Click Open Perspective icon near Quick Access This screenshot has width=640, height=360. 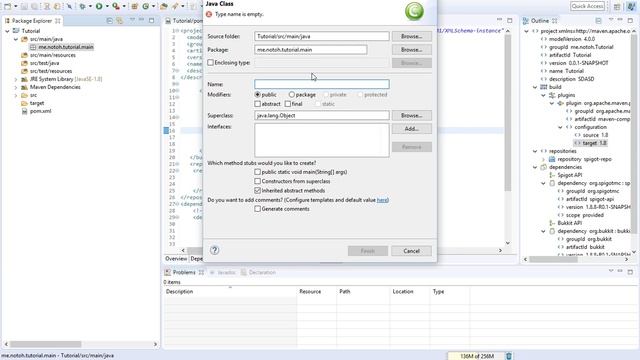coord(617,6)
